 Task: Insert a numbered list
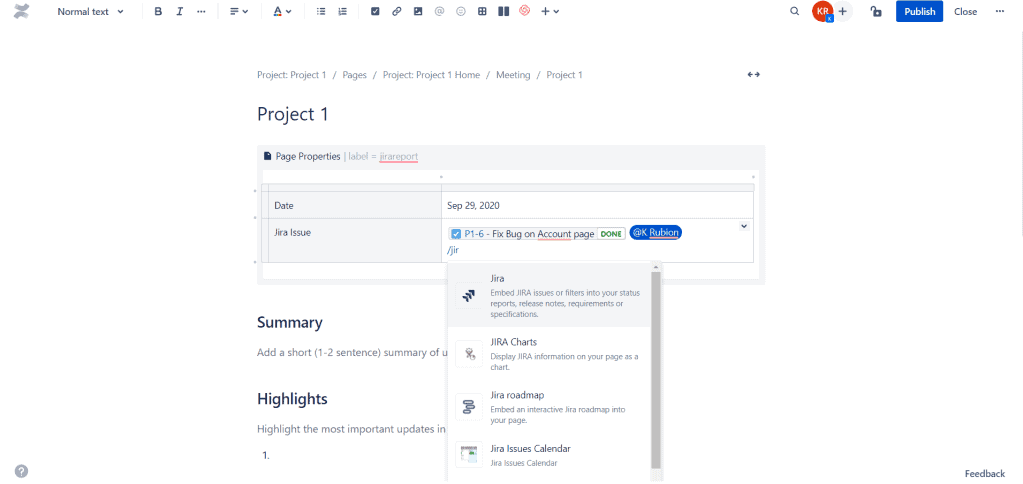[x=343, y=12]
